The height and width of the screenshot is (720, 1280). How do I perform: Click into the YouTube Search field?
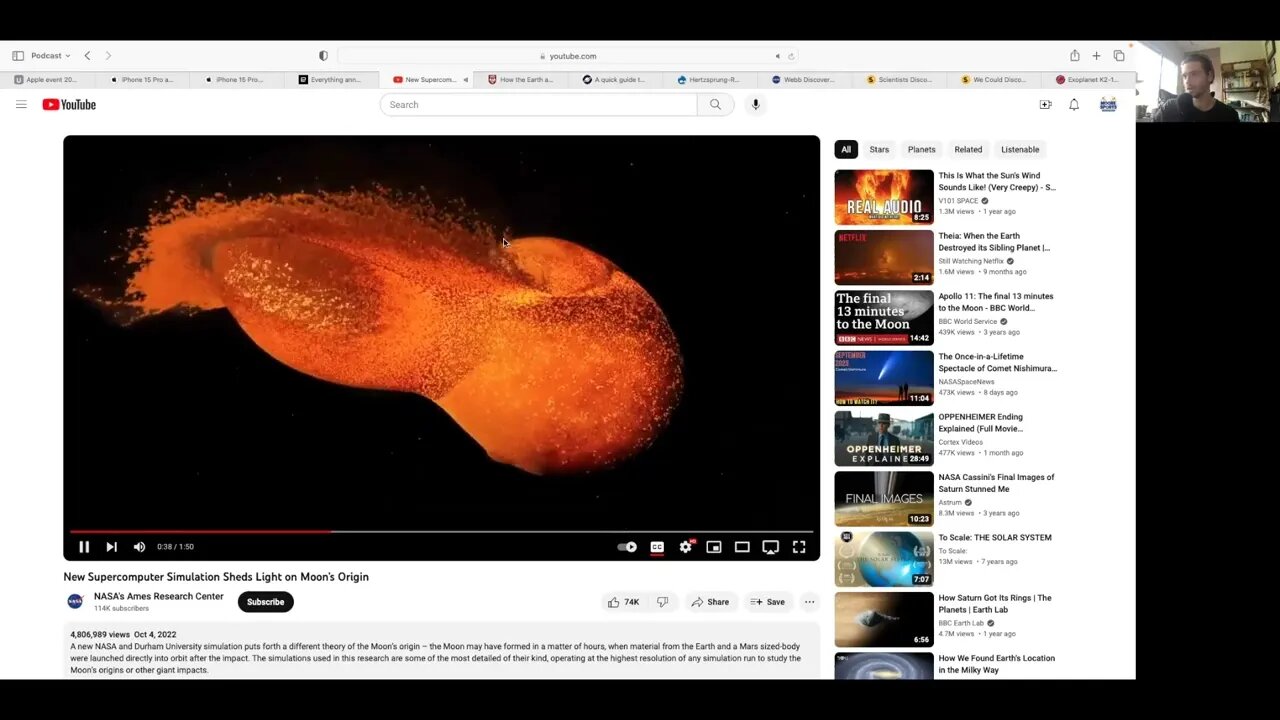tap(538, 104)
